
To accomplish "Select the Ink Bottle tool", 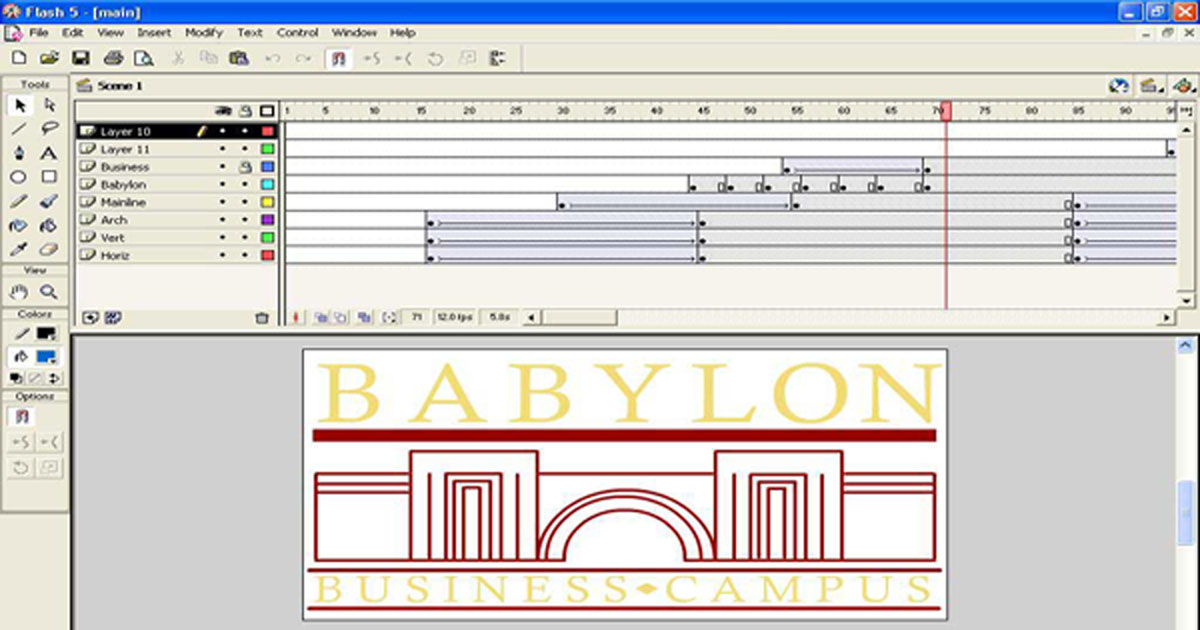I will (19, 226).
